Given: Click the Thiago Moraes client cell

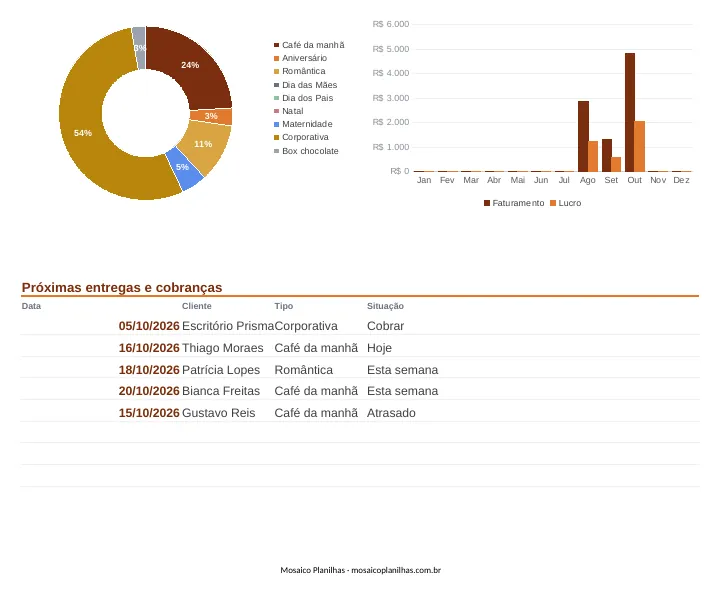Looking at the screenshot, I should 223,348.
